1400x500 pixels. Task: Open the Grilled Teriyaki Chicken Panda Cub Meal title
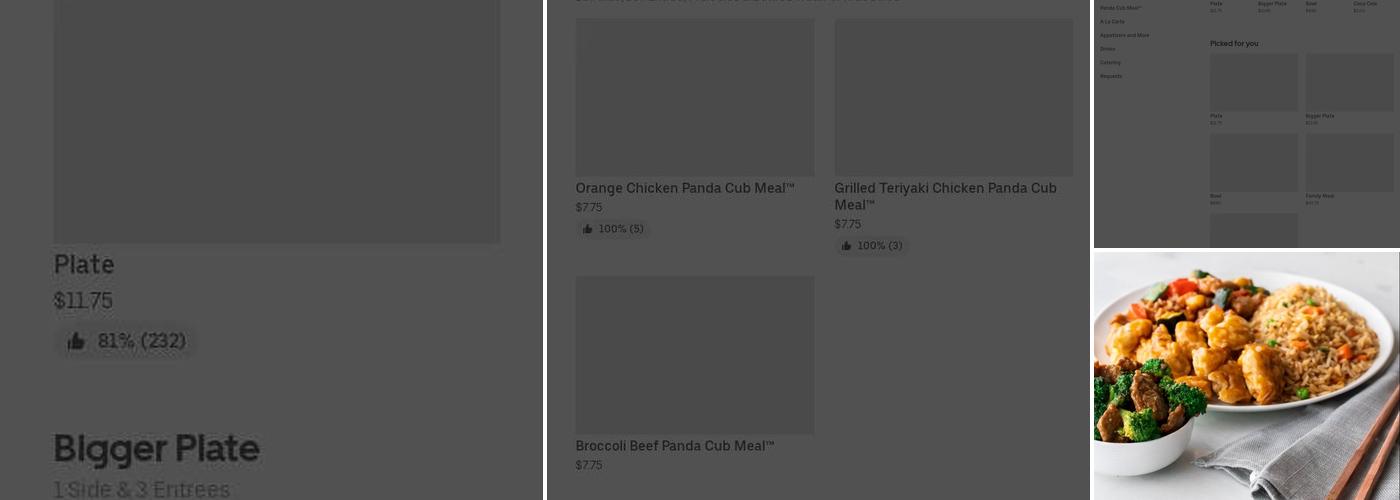click(x=945, y=196)
